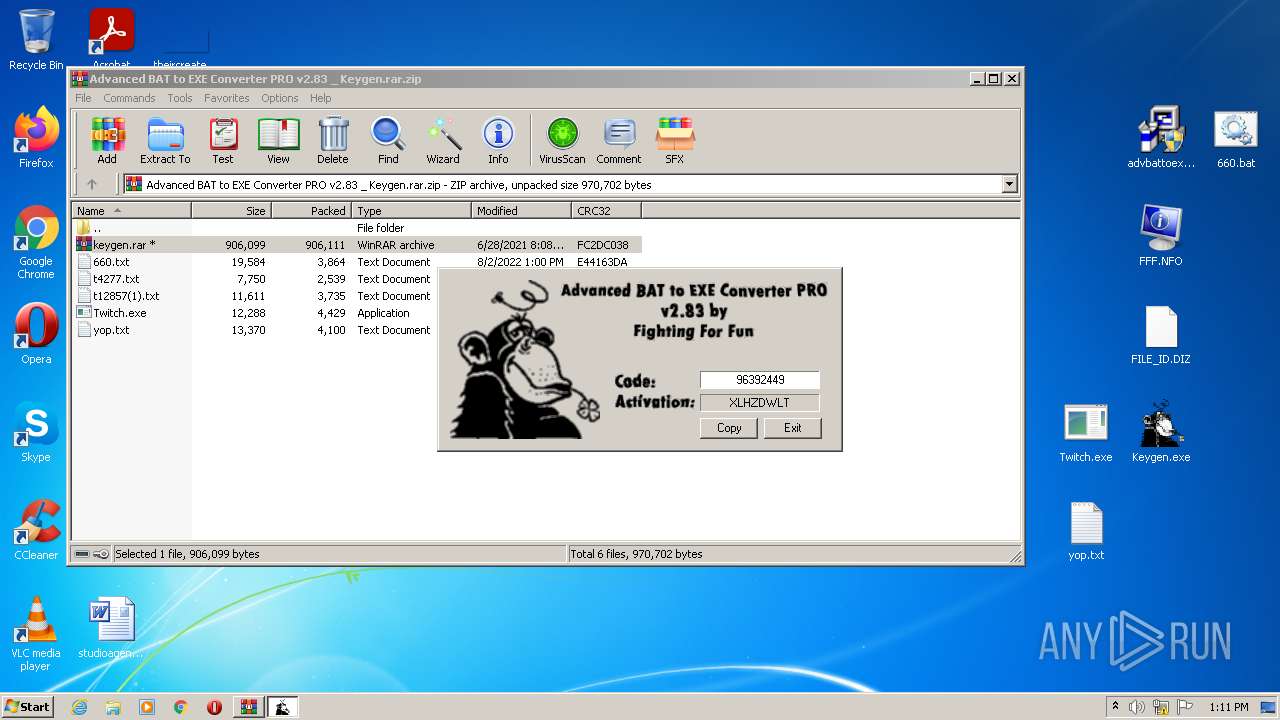
Task: Open the Help menu
Action: (x=320, y=98)
